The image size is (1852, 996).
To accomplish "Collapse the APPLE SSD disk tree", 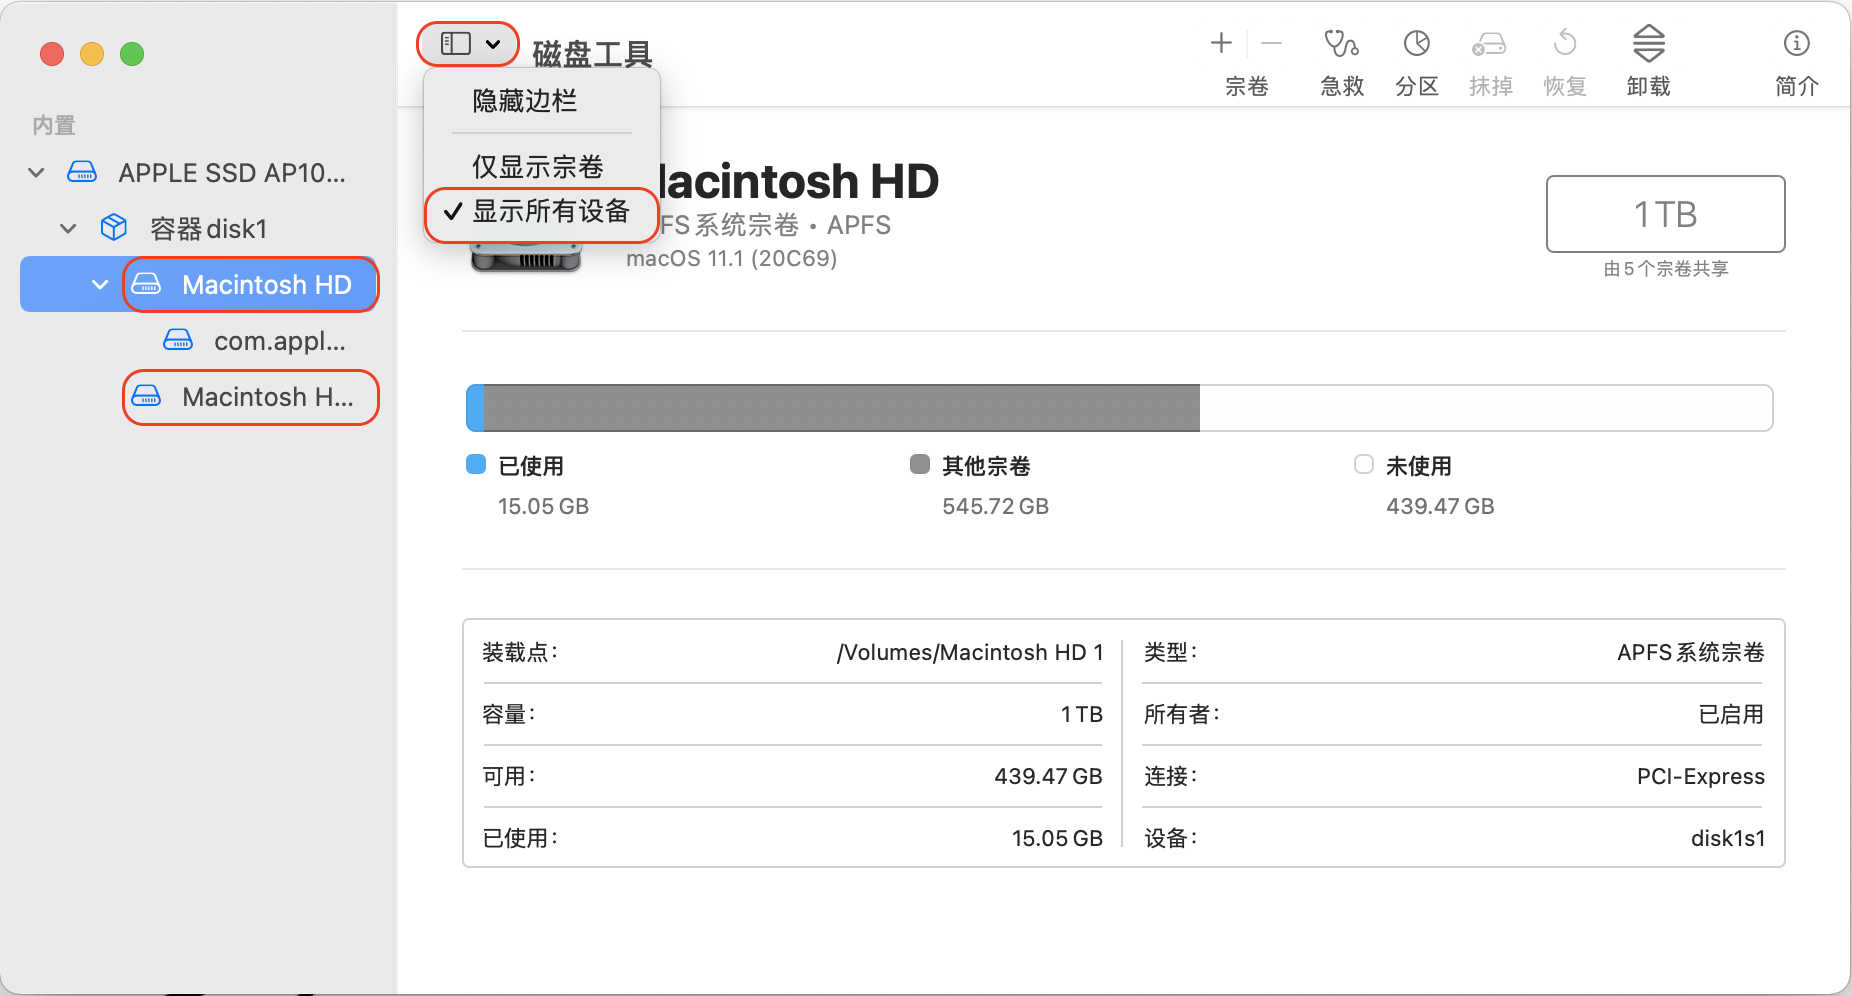I will (x=37, y=173).
